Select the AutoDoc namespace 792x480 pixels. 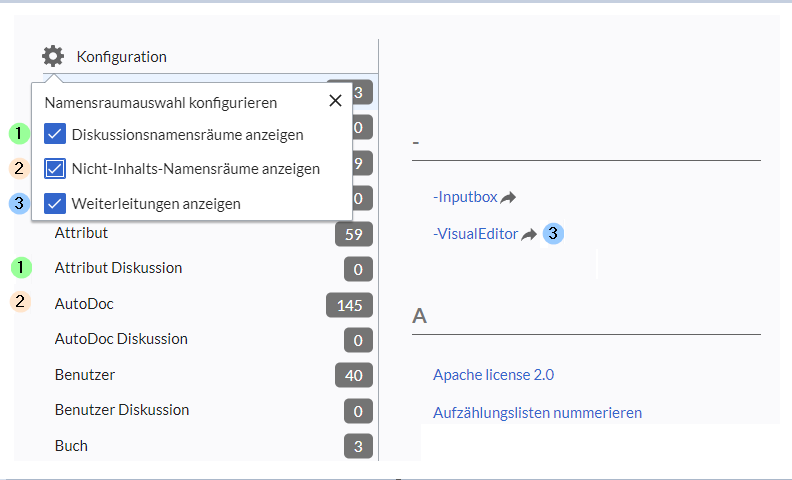click(x=78, y=303)
